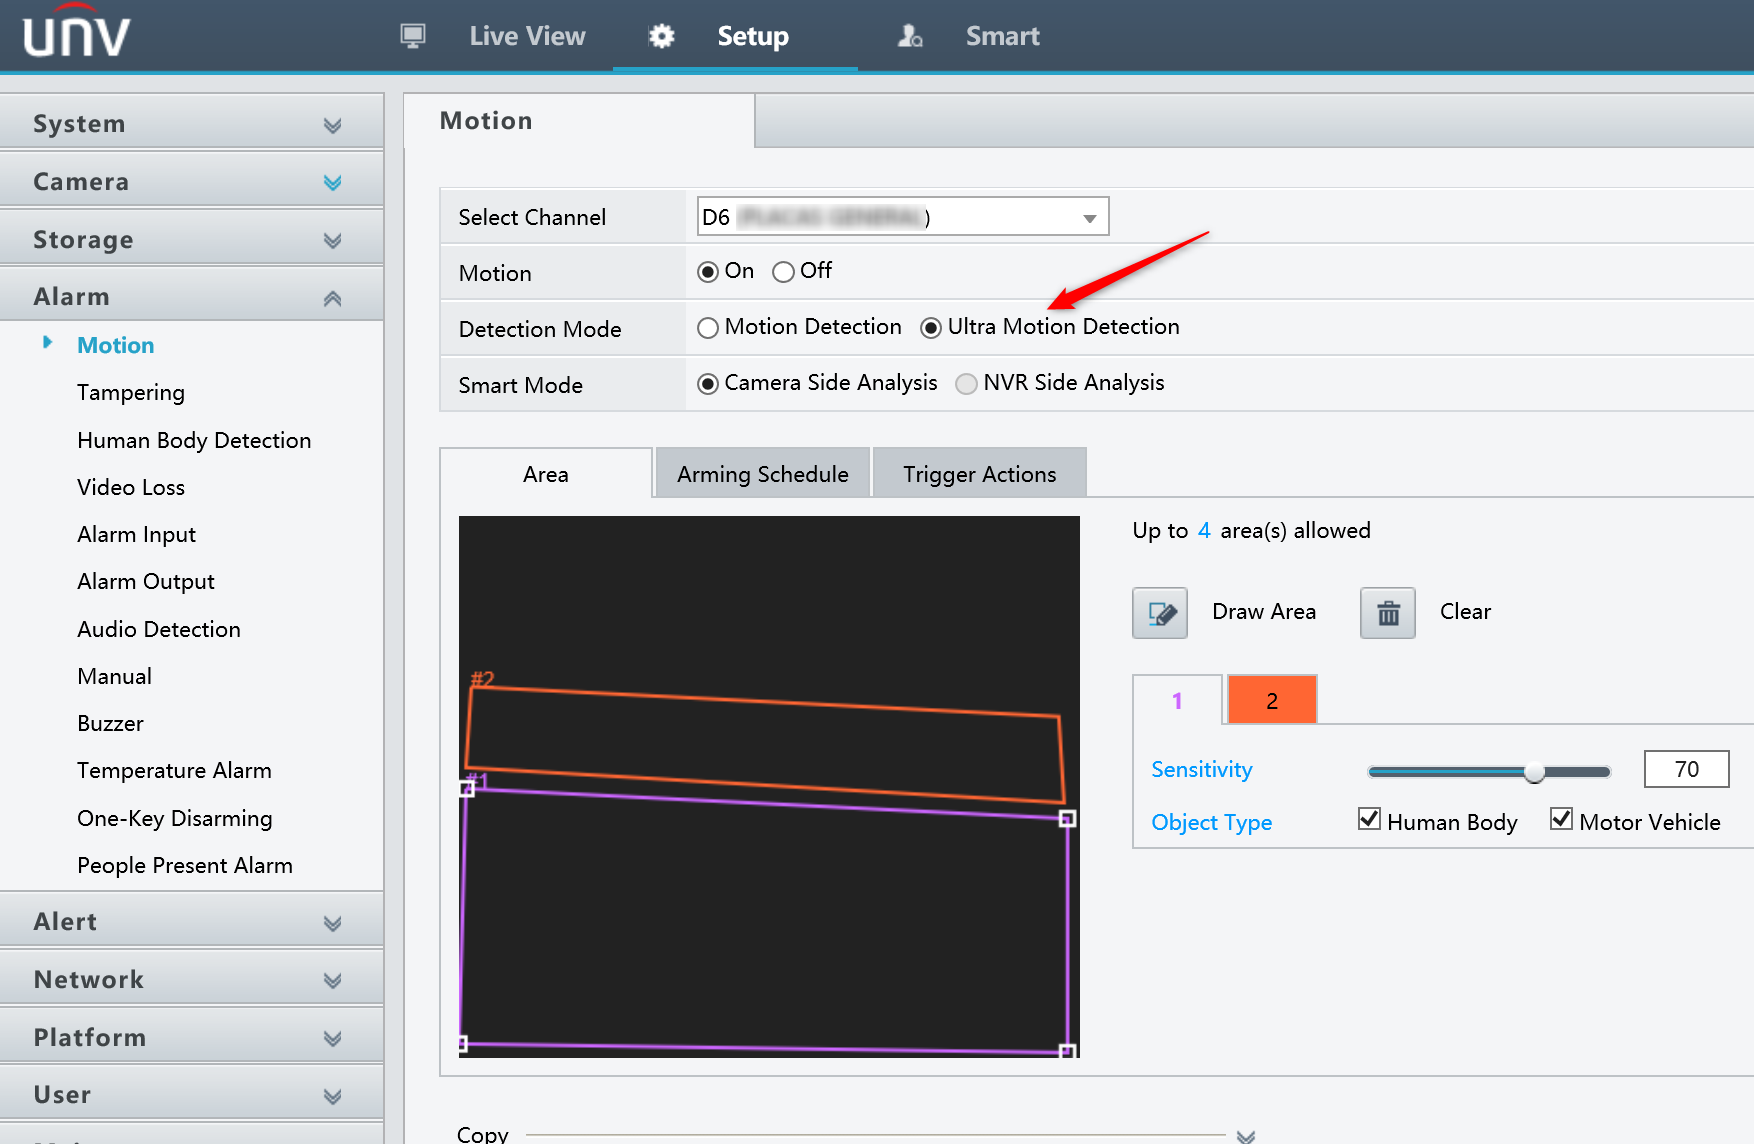This screenshot has height=1144, width=1754.
Task: Open Live View via the monitor icon
Action: (412, 35)
